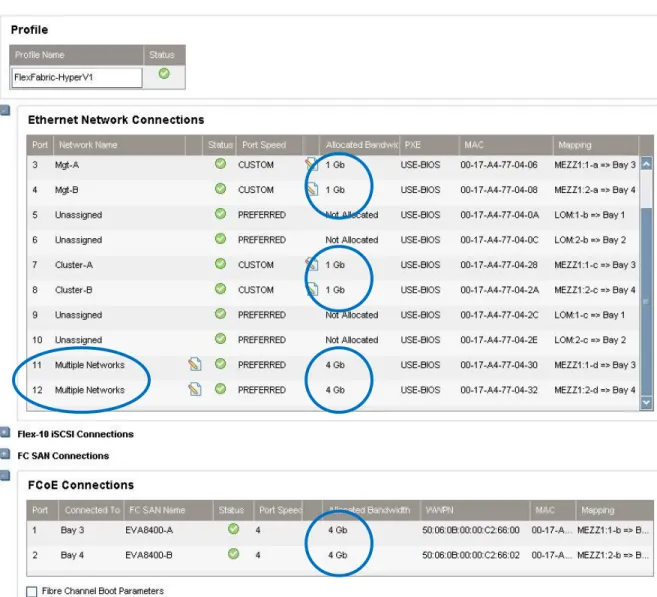
Task: Click Bay 4 in FCoE Connected To column
Action: coord(72,556)
